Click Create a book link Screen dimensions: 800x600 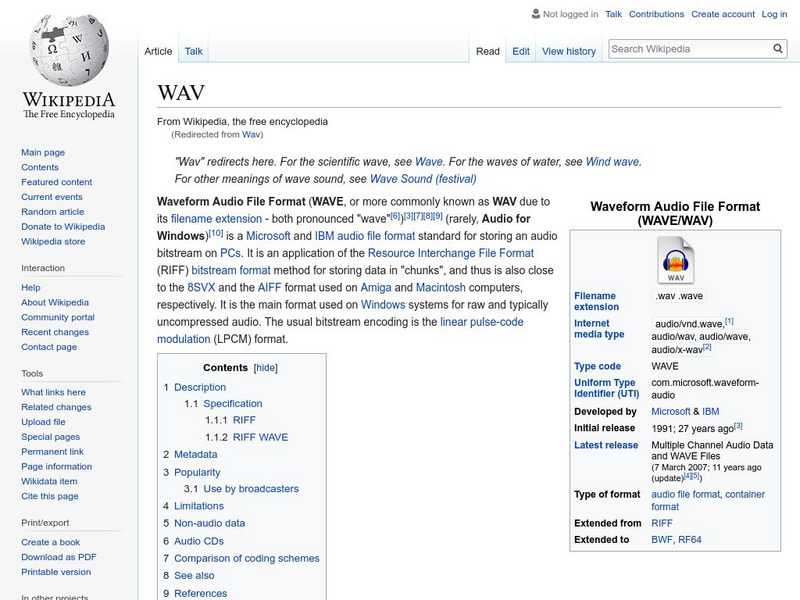click(x=51, y=542)
